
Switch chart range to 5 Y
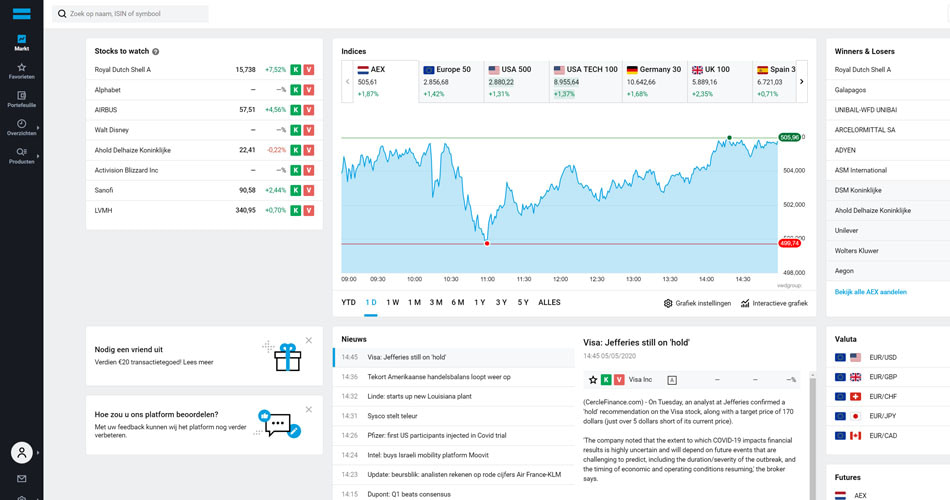pos(523,302)
